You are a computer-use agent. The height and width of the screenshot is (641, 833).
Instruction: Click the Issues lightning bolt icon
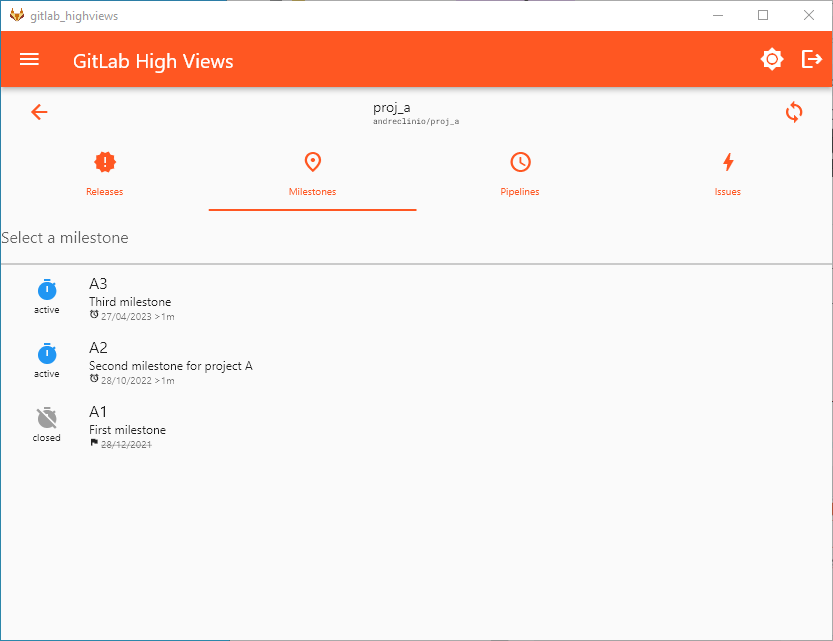click(728, 162)
